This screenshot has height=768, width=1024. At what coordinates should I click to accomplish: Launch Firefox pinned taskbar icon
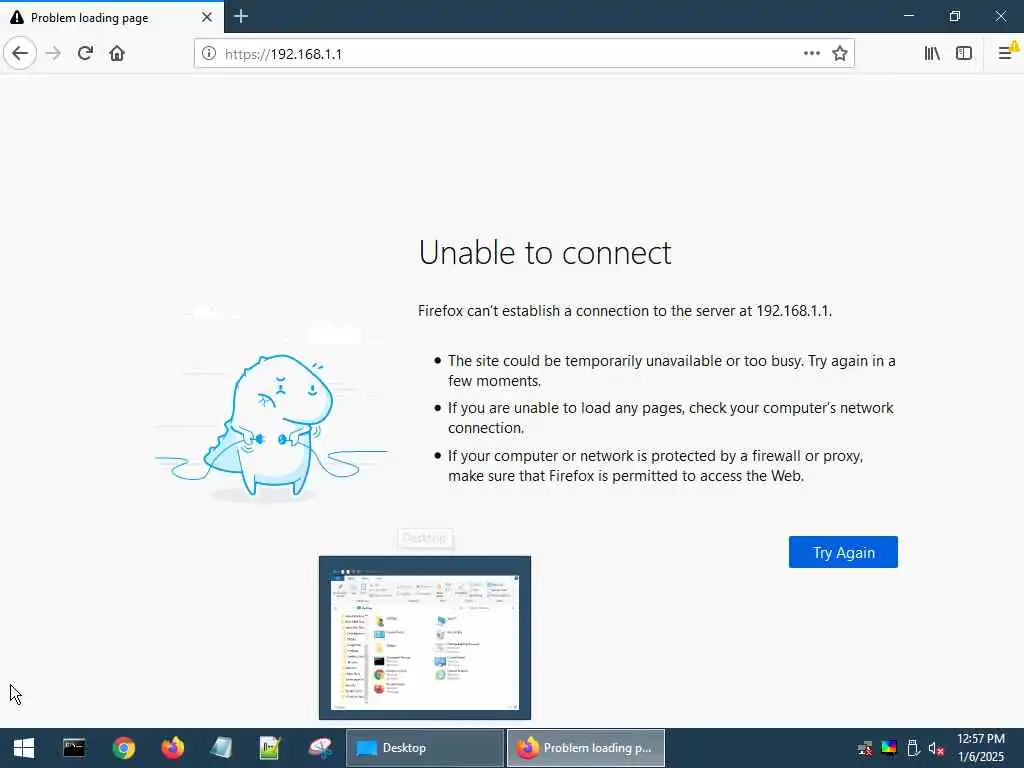173,748
